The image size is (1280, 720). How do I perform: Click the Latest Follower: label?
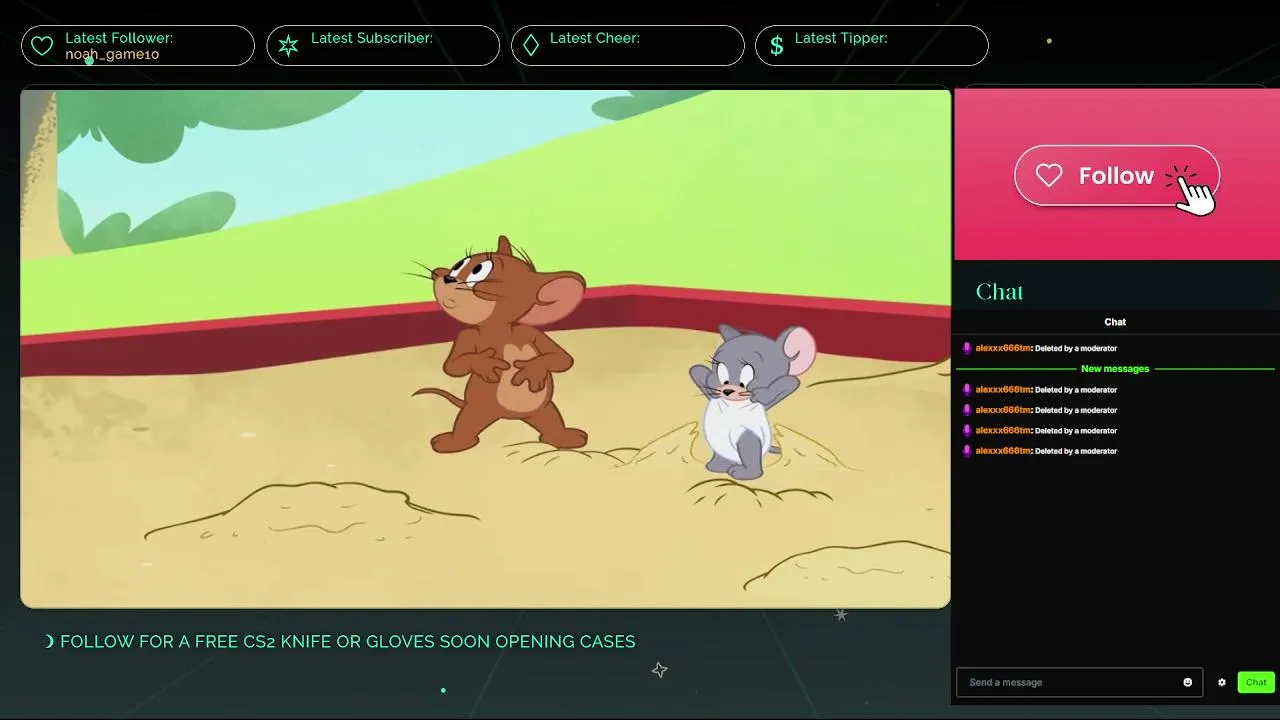pyautogui.click(x=119, y=38)
